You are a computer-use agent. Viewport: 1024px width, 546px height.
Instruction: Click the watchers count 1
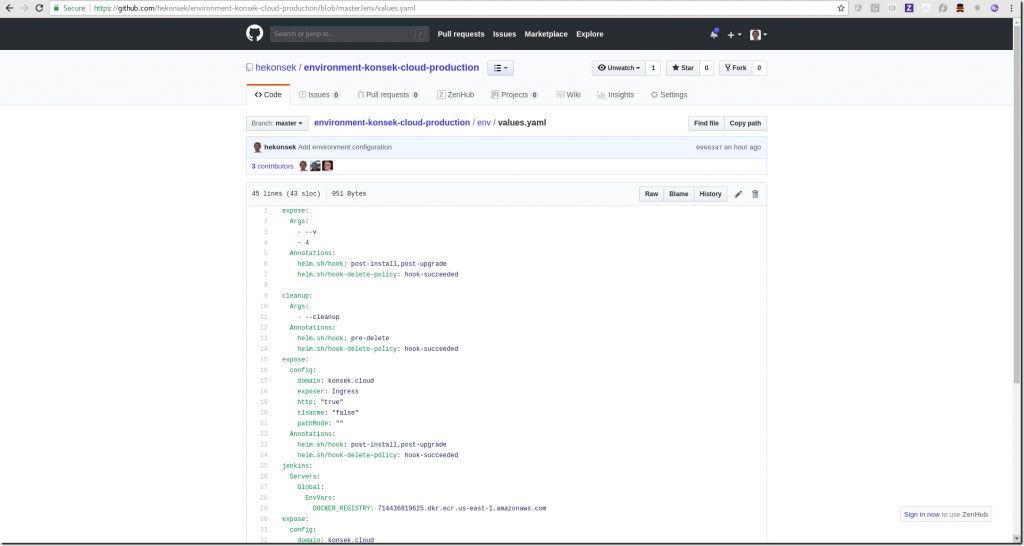[x=653, y=68]
